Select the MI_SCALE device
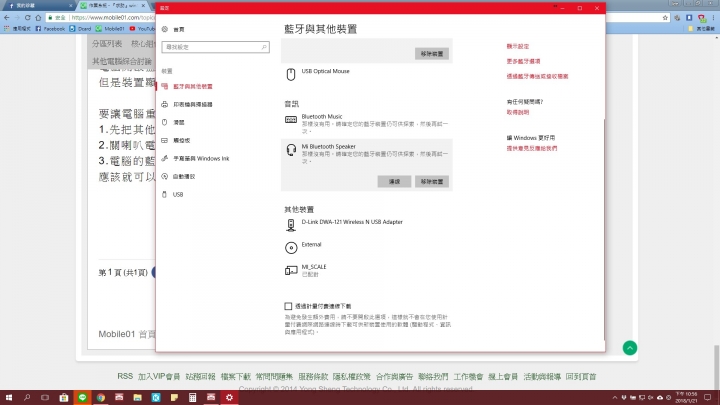Screen dimensions: 720x405 coord(366,270)
